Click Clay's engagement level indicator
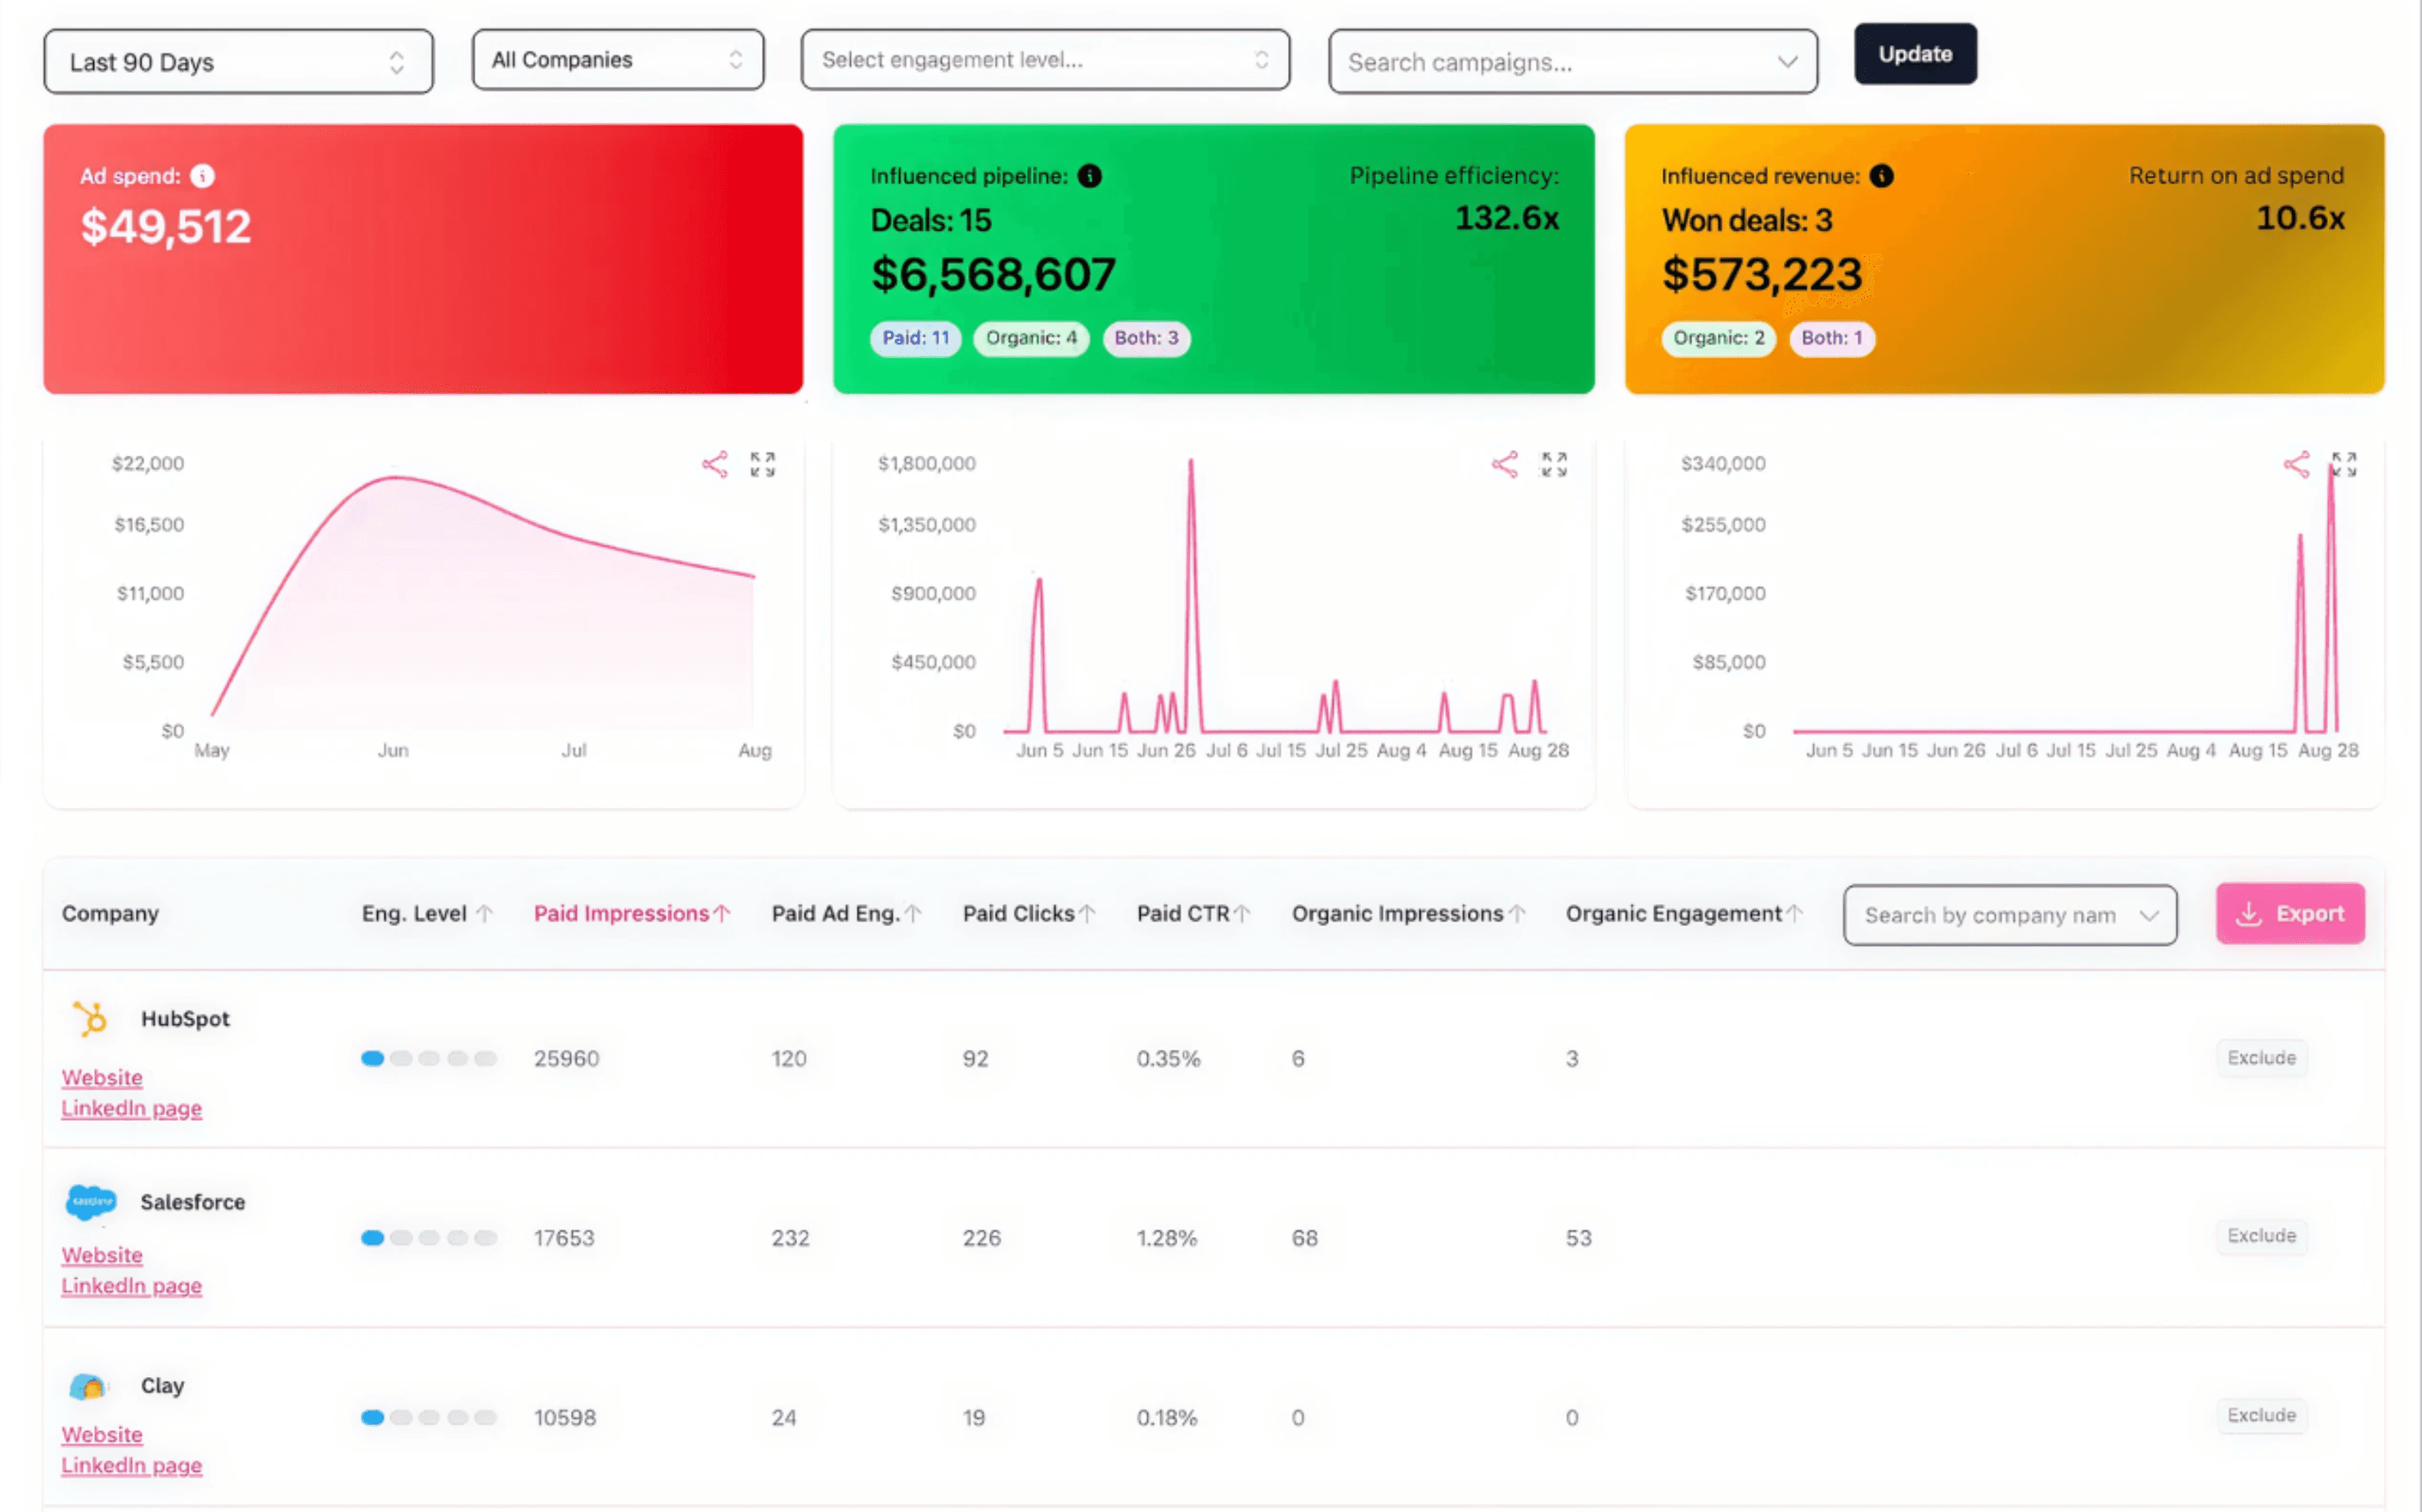Image resolution: width=2422 pixels, height=1512 pixels. tap(428, 1417)
